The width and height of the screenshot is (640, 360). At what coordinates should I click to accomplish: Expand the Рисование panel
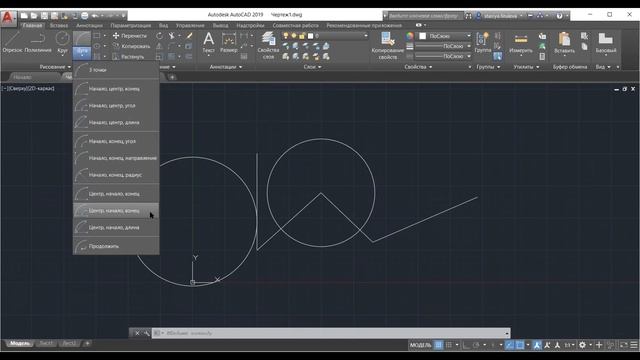pos(55,67)
